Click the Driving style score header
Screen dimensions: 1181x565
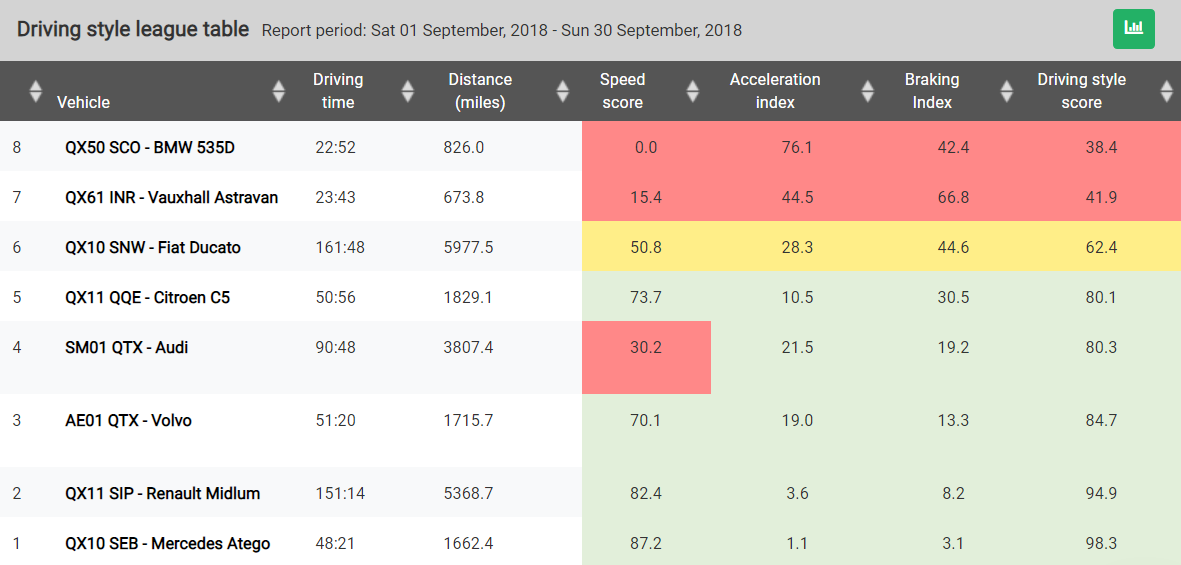pyautogui.click(x=1081, y=91)
